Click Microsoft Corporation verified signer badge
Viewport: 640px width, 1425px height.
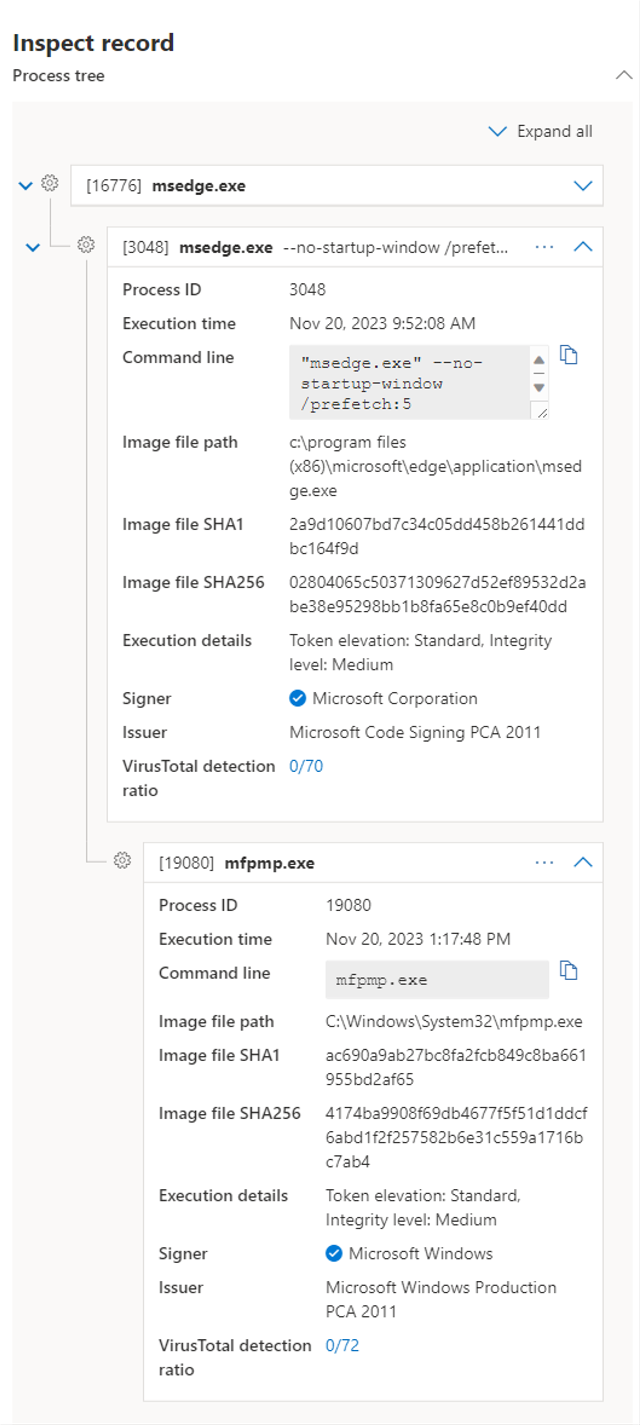(x=298, y=699)
